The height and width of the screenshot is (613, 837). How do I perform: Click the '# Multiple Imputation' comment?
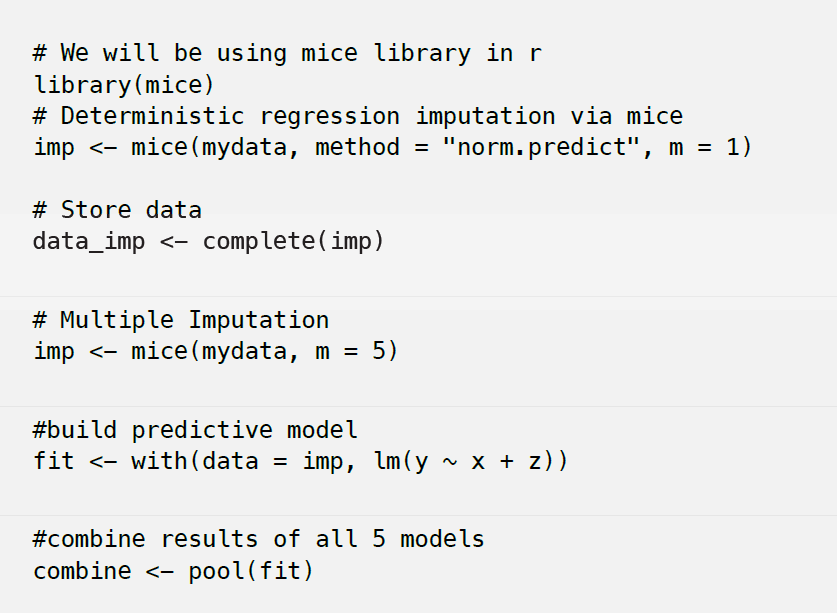[x=181, y=320]
